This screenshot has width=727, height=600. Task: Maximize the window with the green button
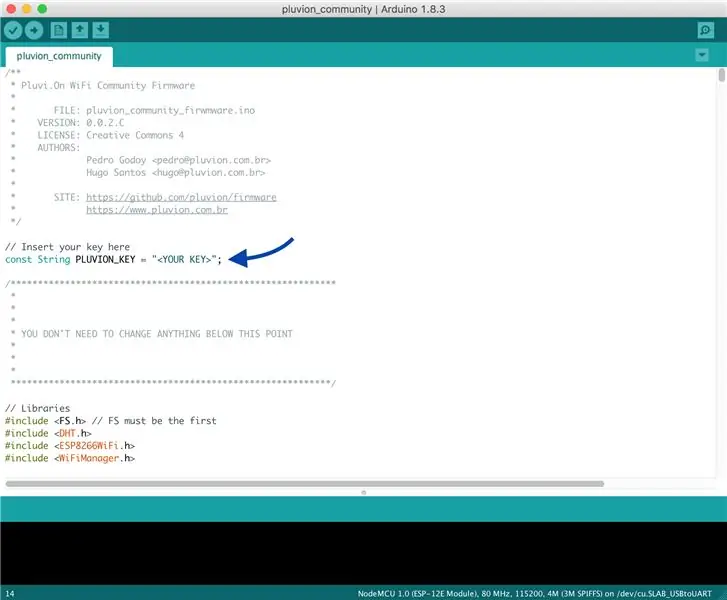click(x=42, y=9)
